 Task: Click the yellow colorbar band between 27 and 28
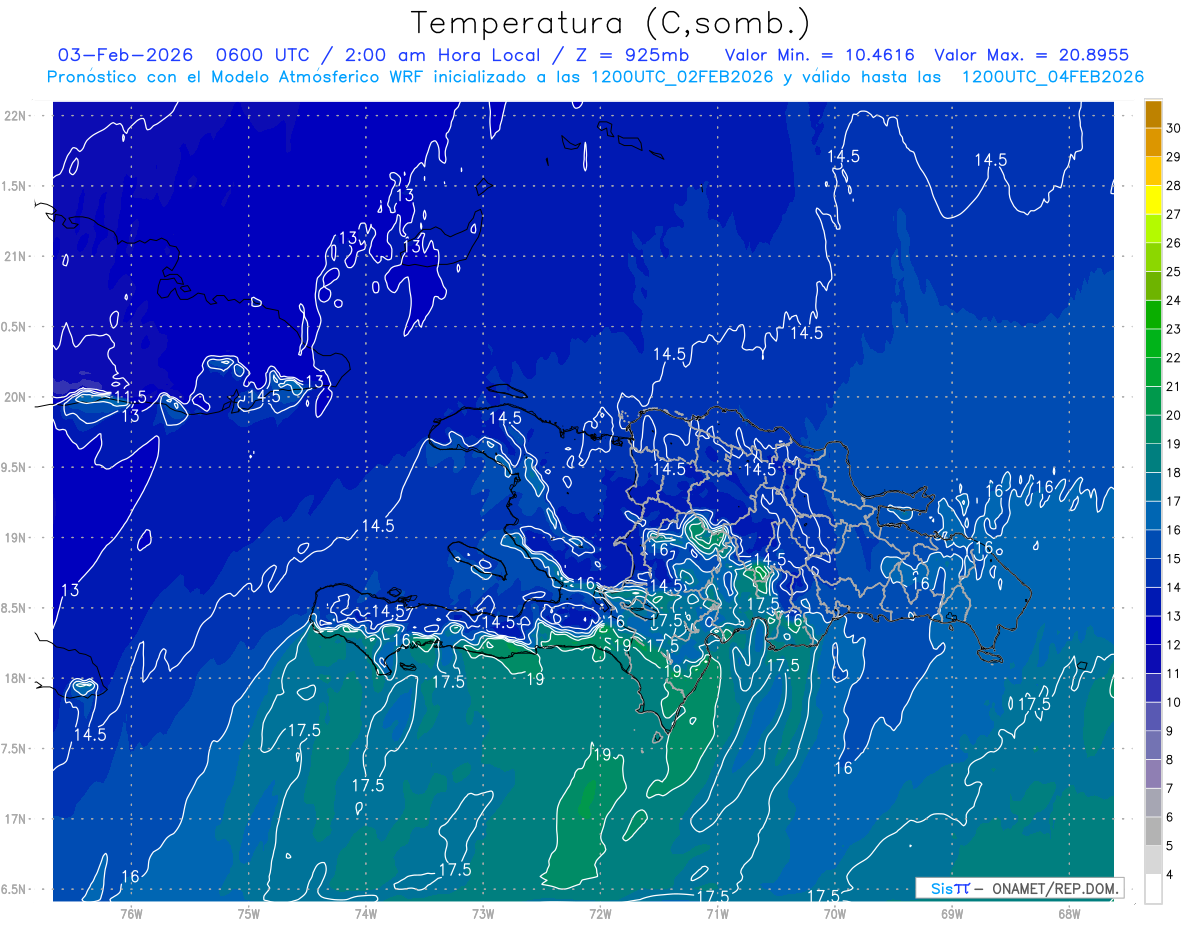[x=1153, y=199]
